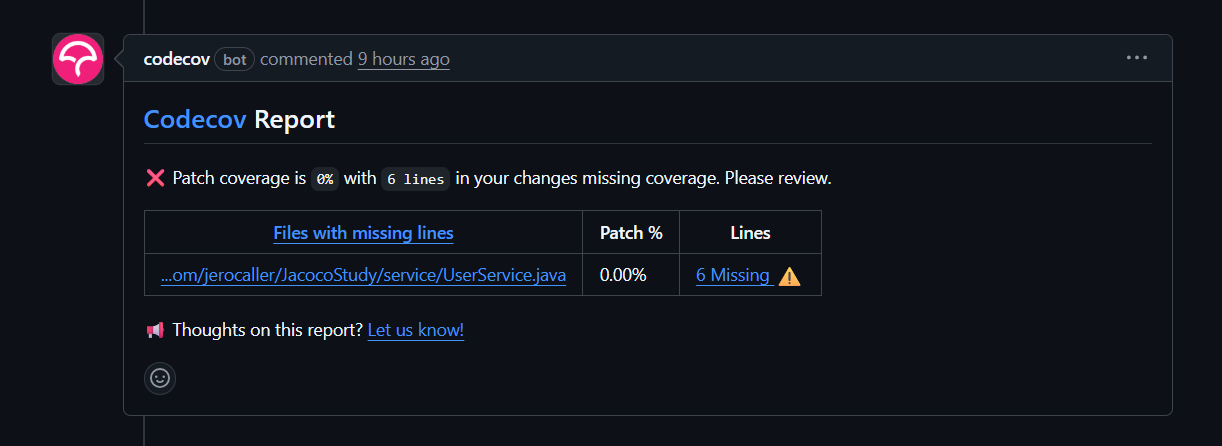Click the 0% patch coverage badge

pyautogui.click(x=324, y=179)
